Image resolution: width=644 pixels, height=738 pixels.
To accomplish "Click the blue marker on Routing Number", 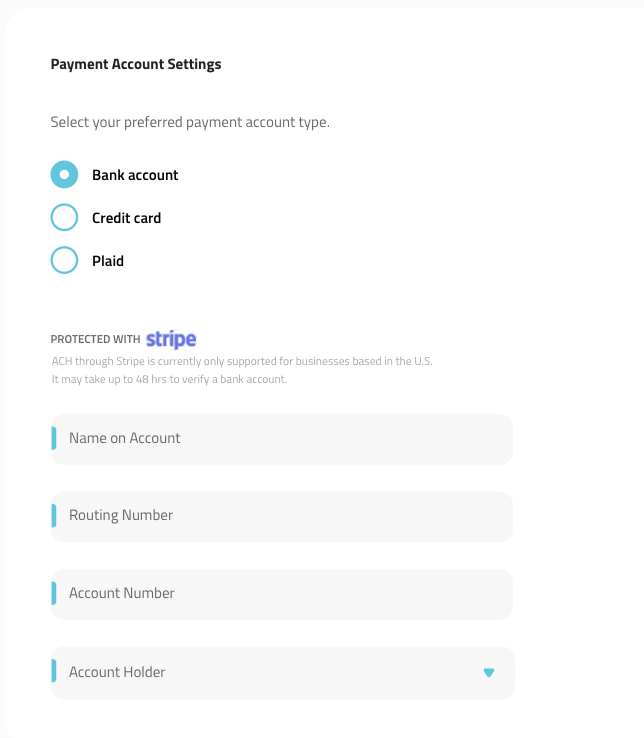I will [54, 515].
